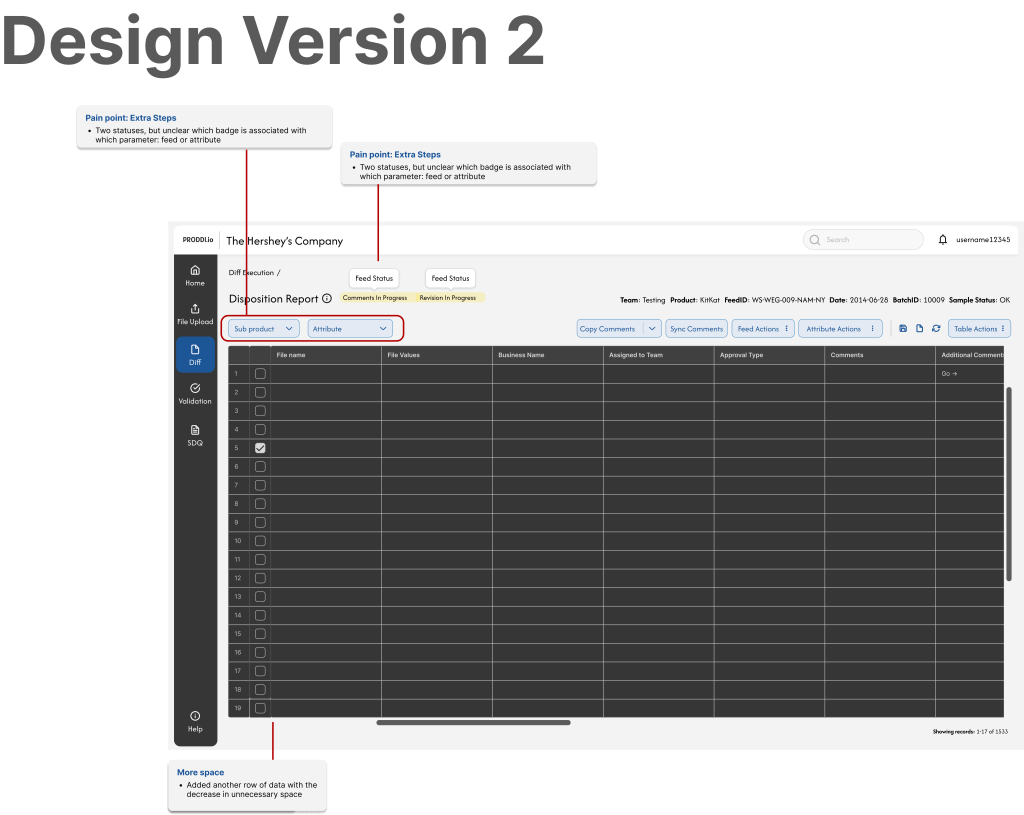Screen dimensions: 1024x815
Task: Open the SDQ sidebar item
Action: pyautogui.click(x=194, y=435)
